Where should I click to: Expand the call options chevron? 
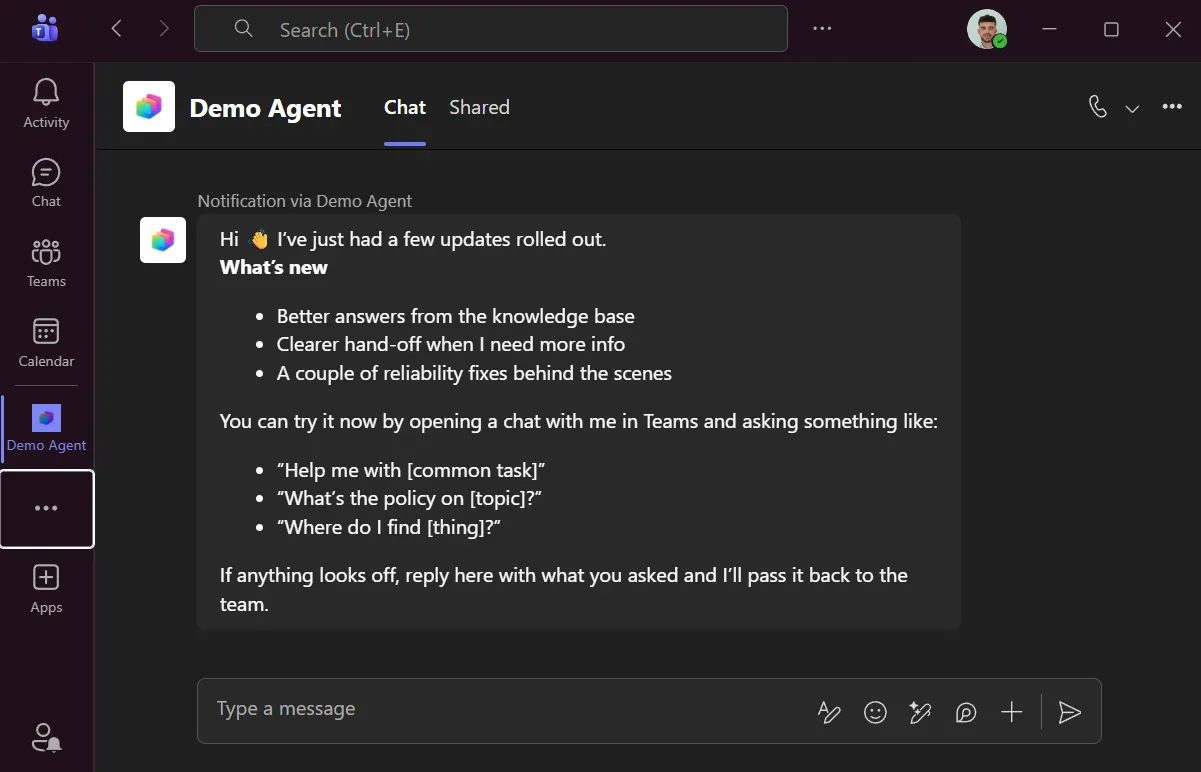point(1132,108)
